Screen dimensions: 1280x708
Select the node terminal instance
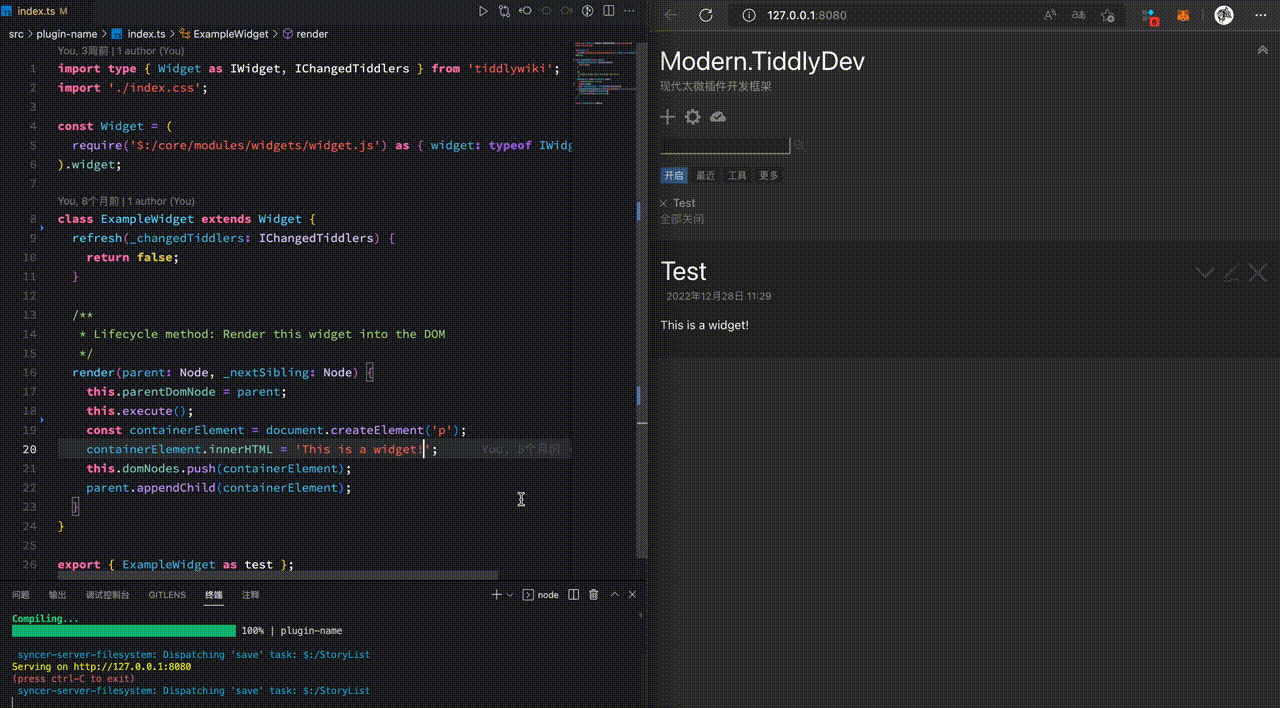[x=542, y=594]
